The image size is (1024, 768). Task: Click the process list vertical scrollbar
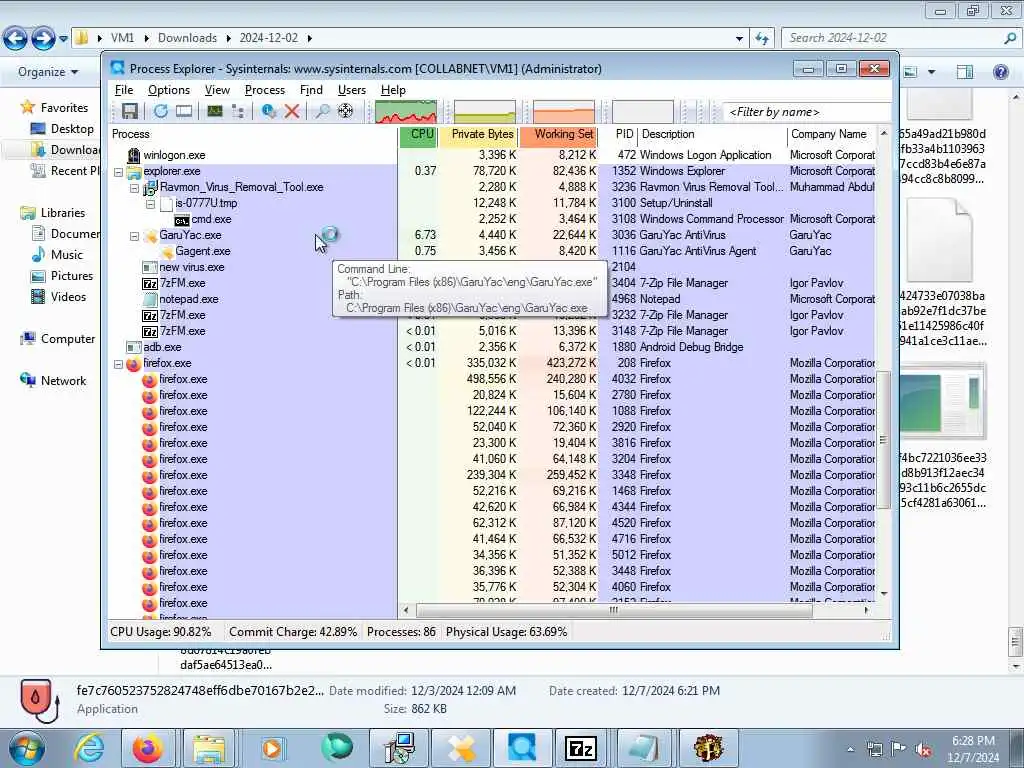pos(884,440)
